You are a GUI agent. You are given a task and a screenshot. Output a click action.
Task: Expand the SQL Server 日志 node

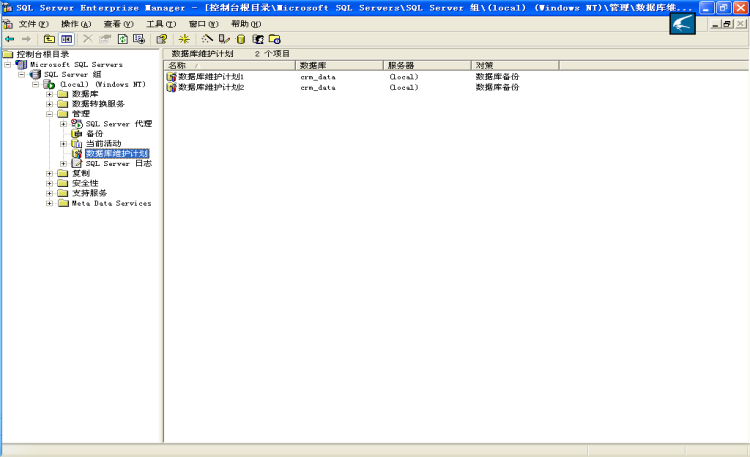pos(63,163)
